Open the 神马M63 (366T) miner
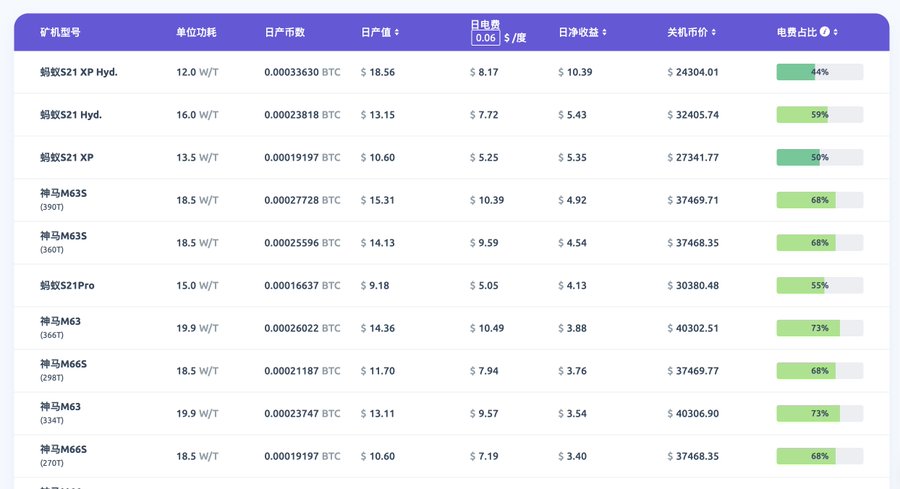The width and height of the screenshot is (900, 489). click(x=60, y=327)
